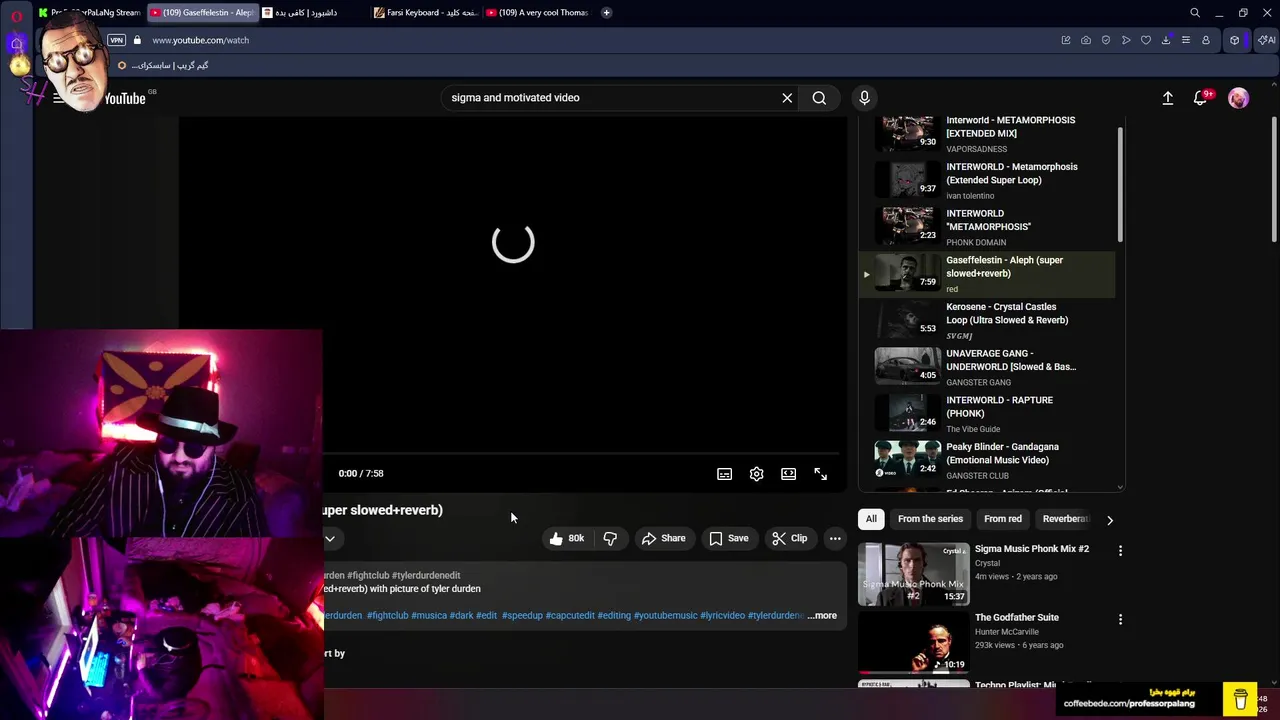Viewport: 1280px width, 720px height.
Task: Open Opera easy setup sliders icon
Action: coord(1186,40)
